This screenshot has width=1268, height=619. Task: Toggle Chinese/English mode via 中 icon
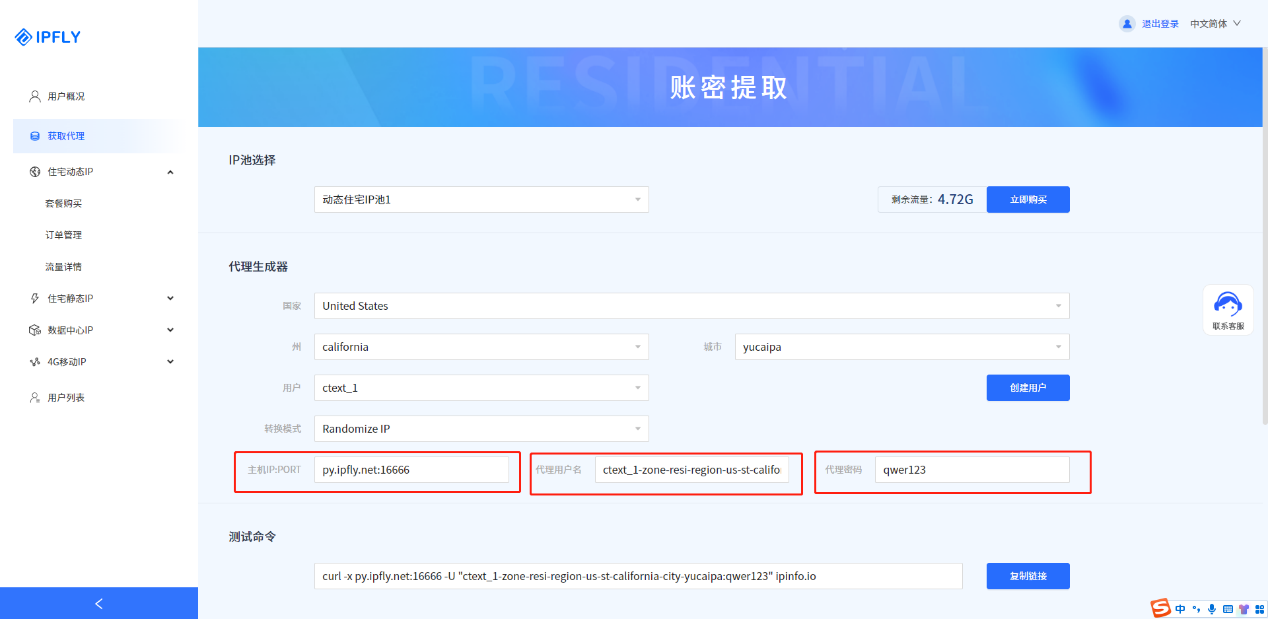pyautogui.click(x=1180, y=609)
